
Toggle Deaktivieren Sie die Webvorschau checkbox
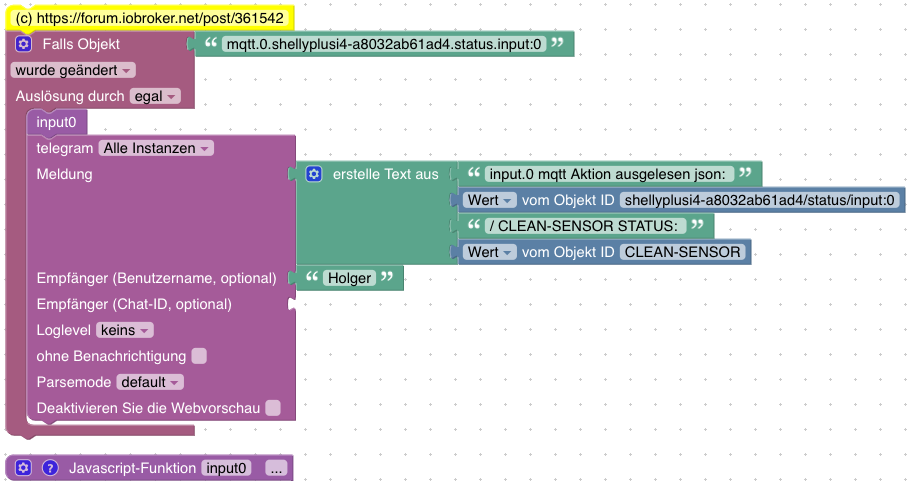[x=273, y=408]
